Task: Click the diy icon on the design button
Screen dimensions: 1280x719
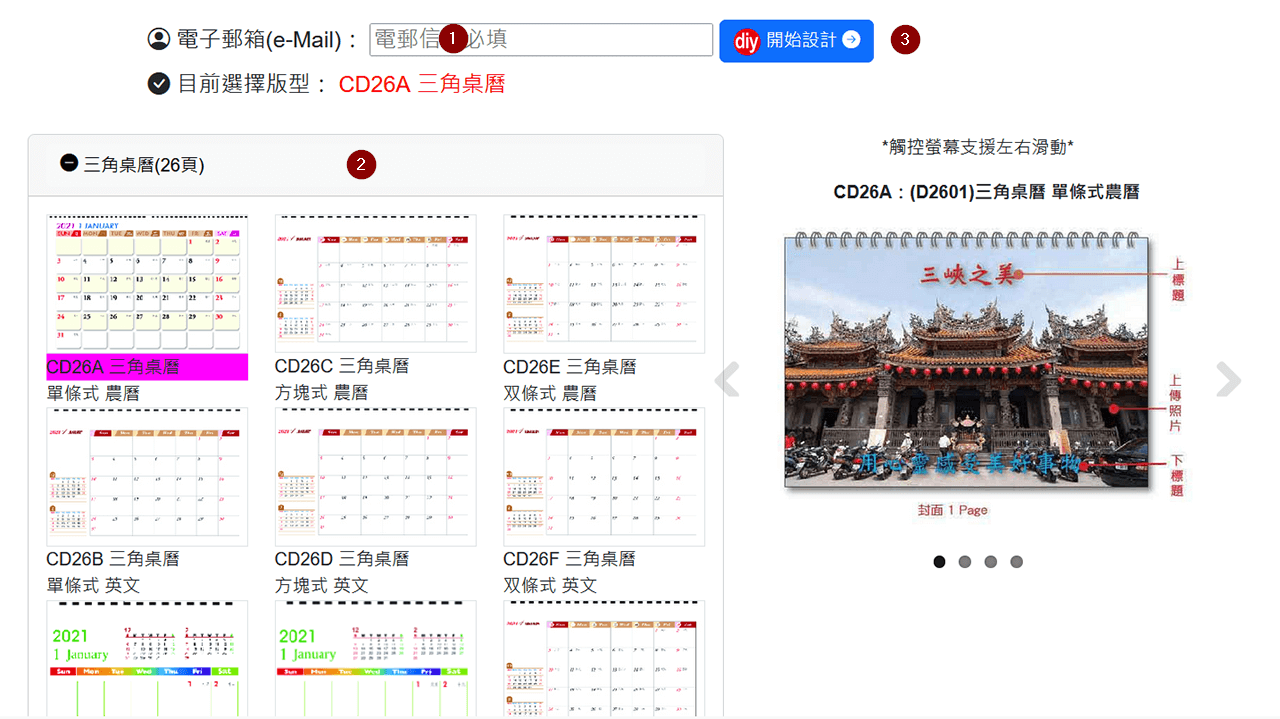Action: tap(748, 41)
